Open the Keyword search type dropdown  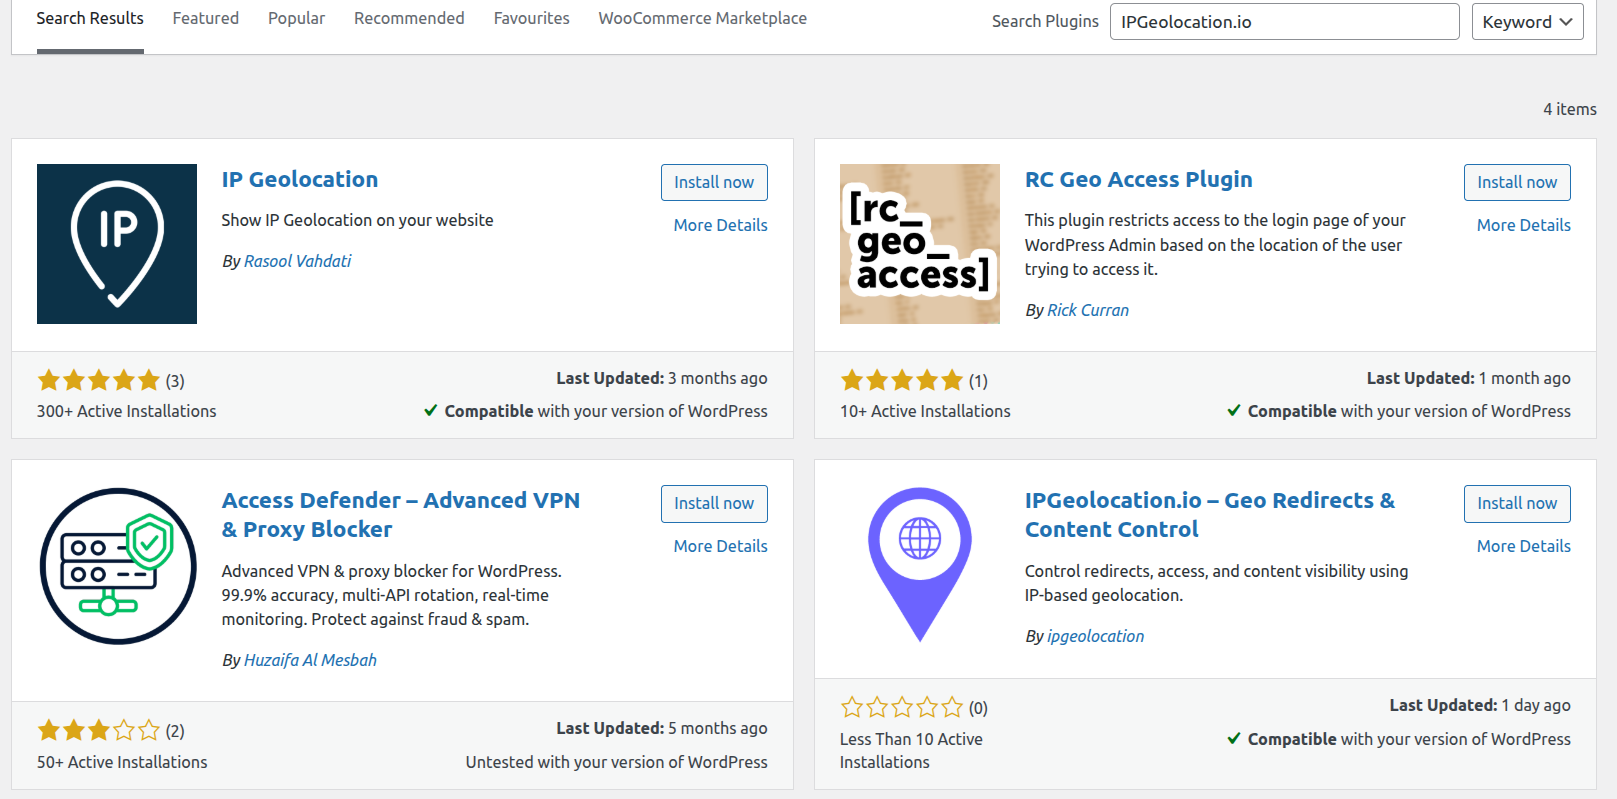[1527, 21]
